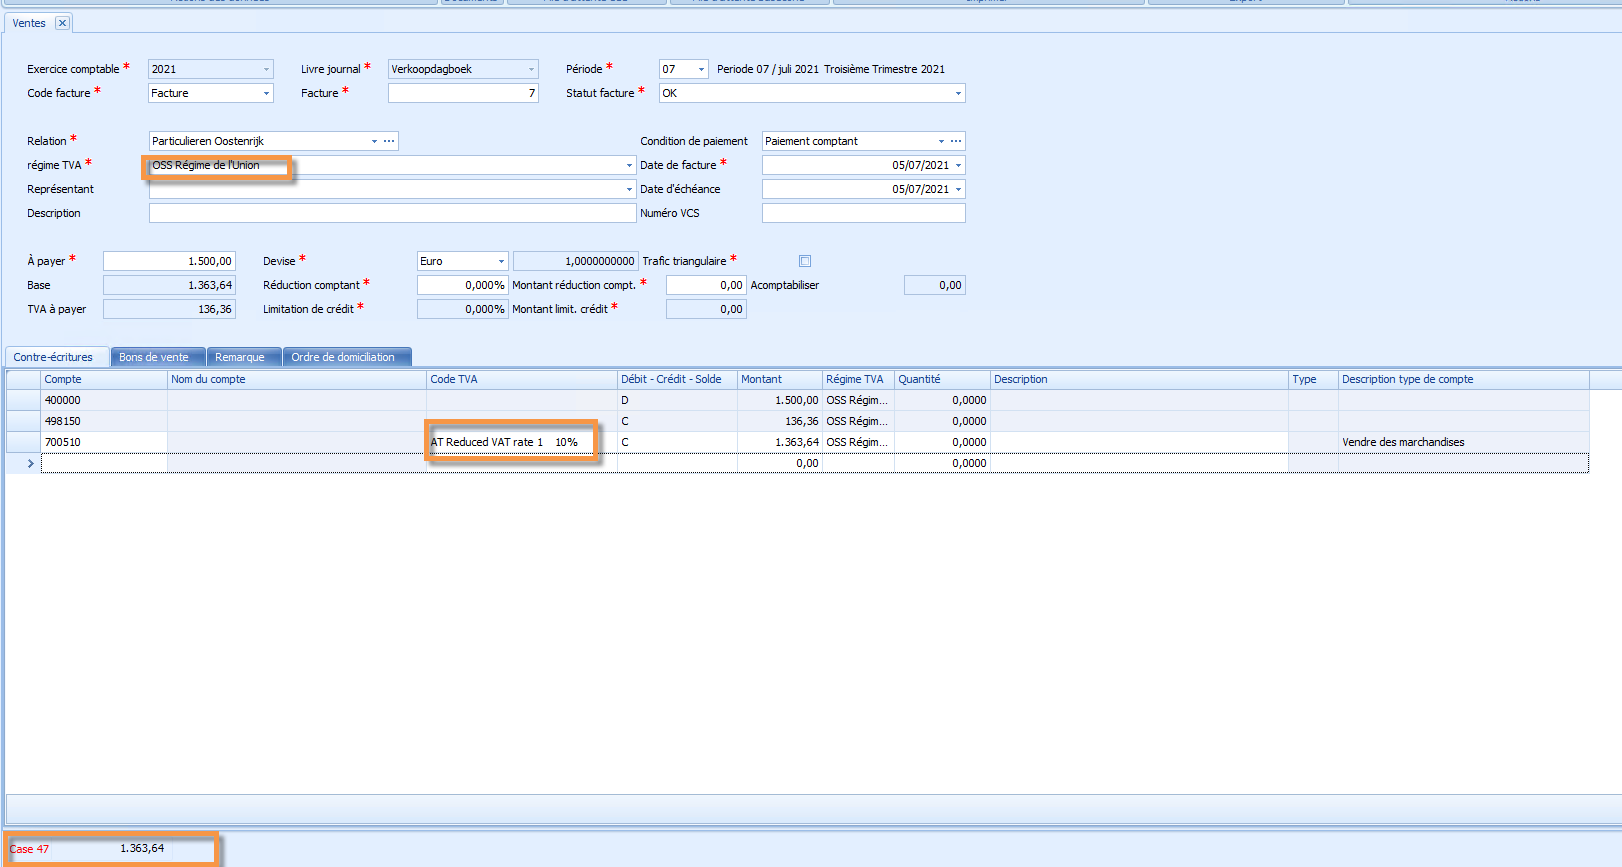Select the new empty row indicator arrow

point(31,463)
